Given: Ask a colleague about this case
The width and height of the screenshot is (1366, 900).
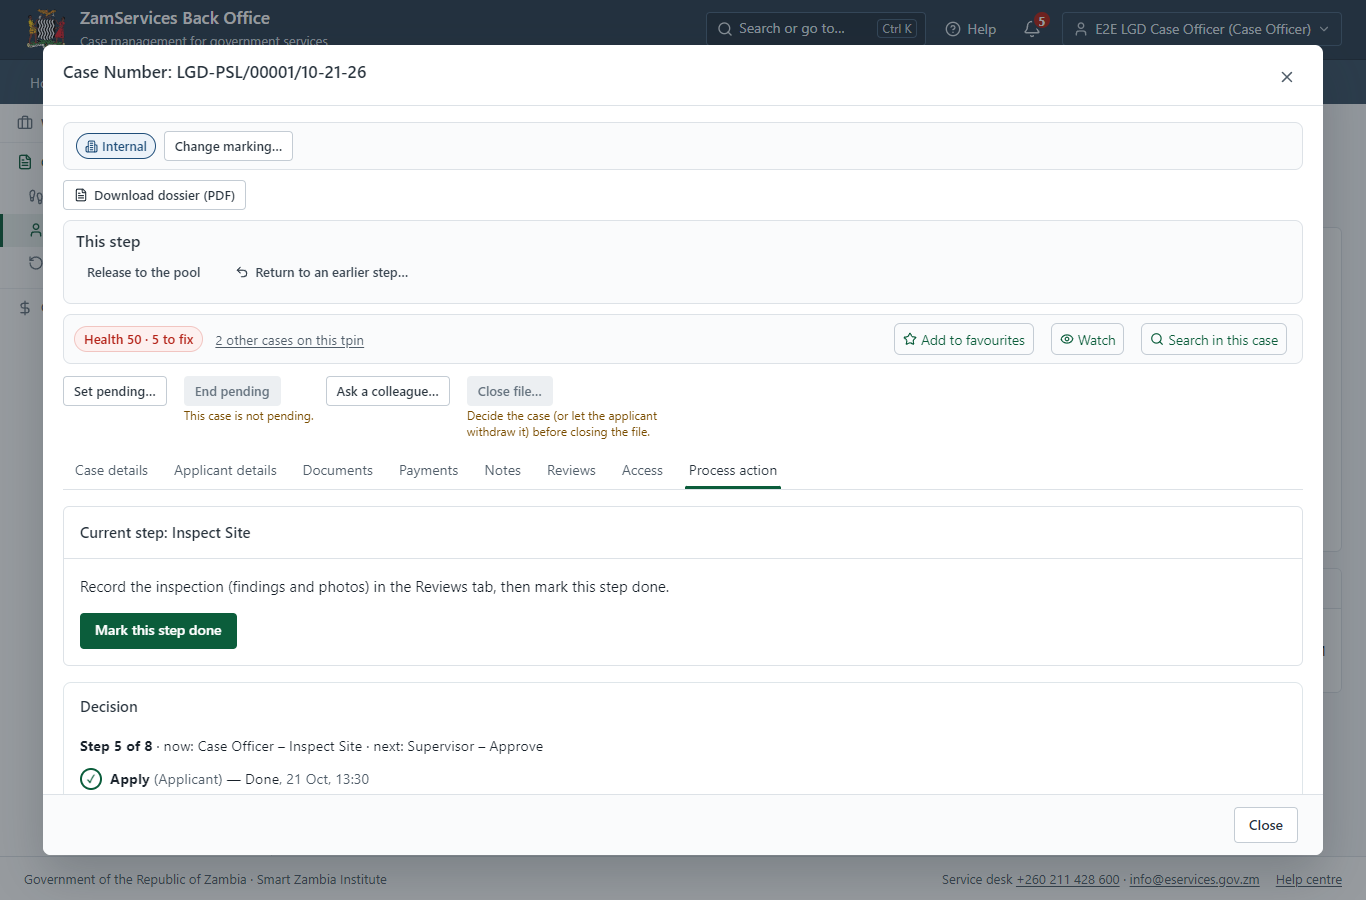Looking at the screenshot, I should click(388, 391).
